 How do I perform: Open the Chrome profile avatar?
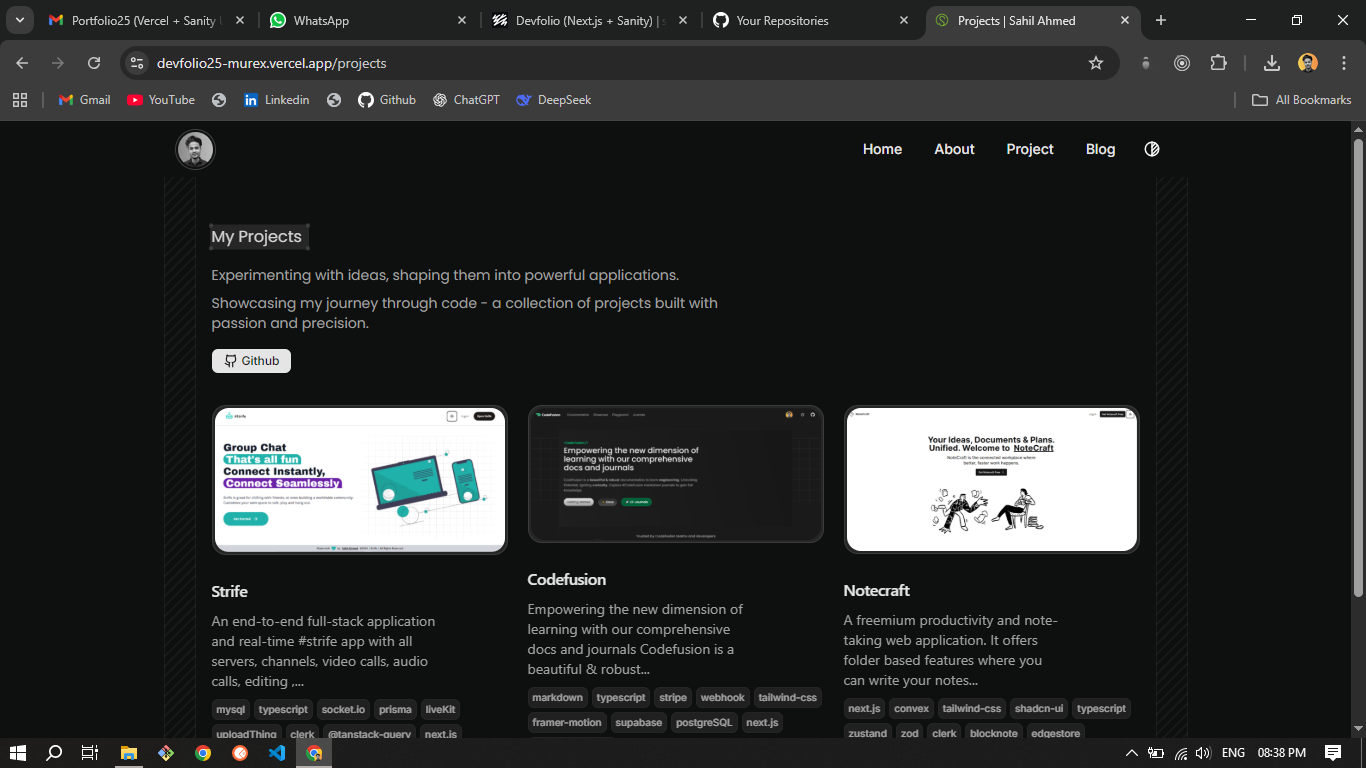1308,63
